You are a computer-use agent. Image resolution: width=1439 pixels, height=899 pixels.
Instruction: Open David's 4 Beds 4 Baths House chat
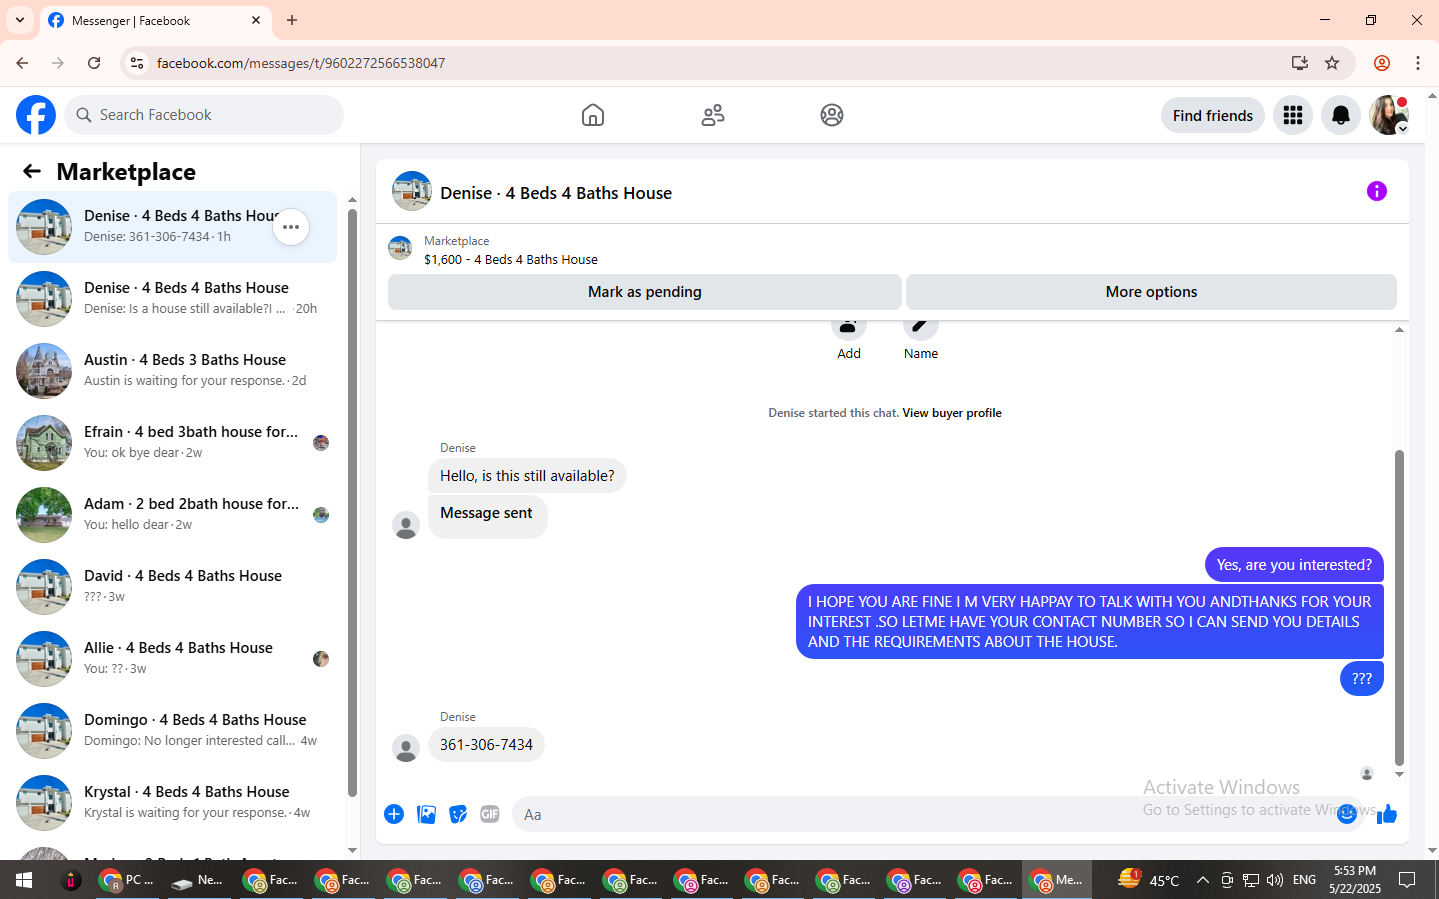pos(172,587)
